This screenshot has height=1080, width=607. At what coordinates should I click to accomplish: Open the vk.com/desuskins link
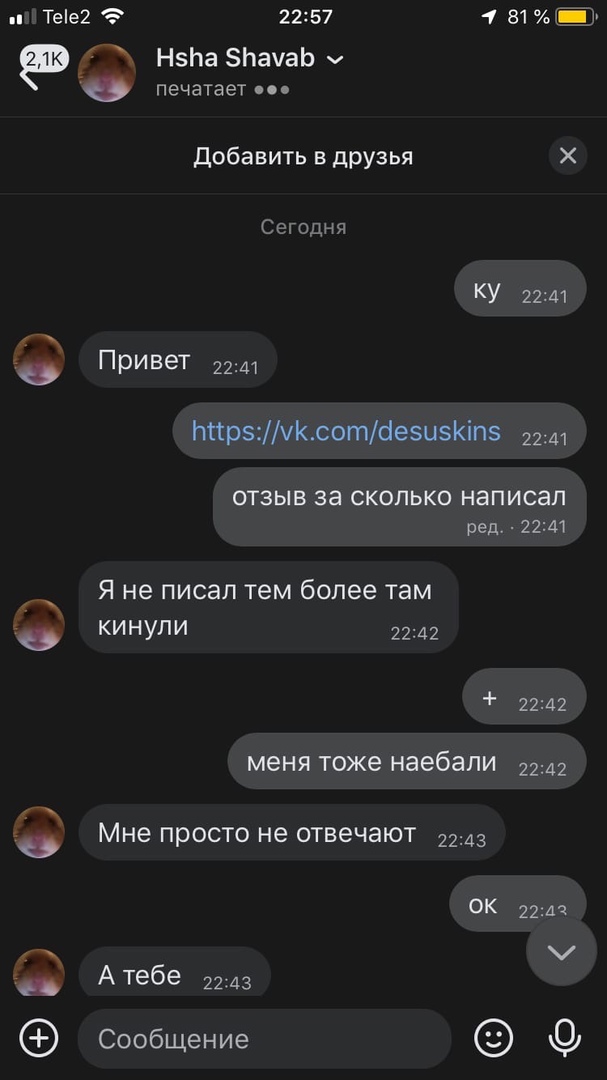tap(346, 430)
